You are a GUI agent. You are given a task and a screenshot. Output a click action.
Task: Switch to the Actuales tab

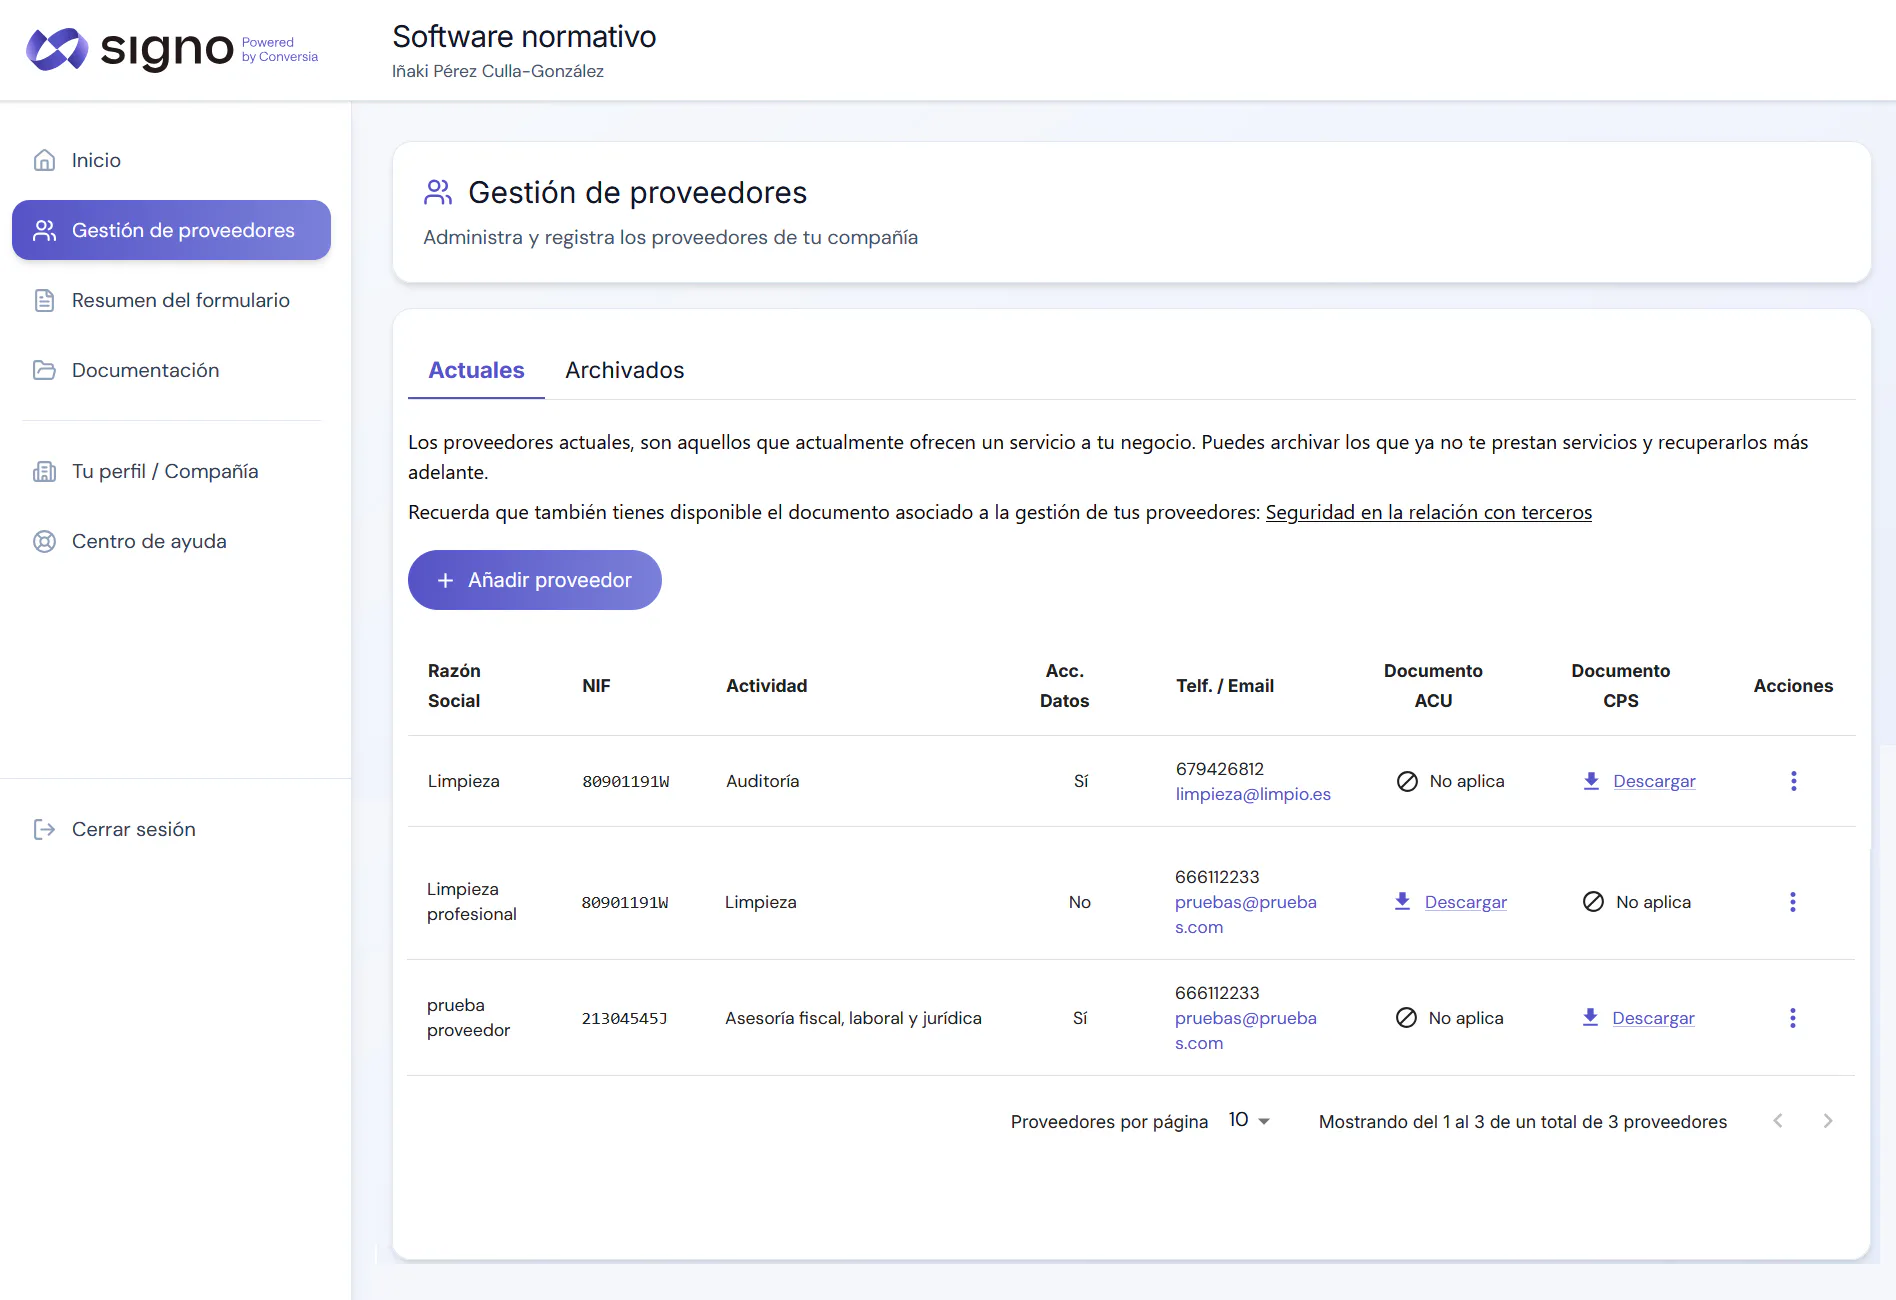coord(476,370)
